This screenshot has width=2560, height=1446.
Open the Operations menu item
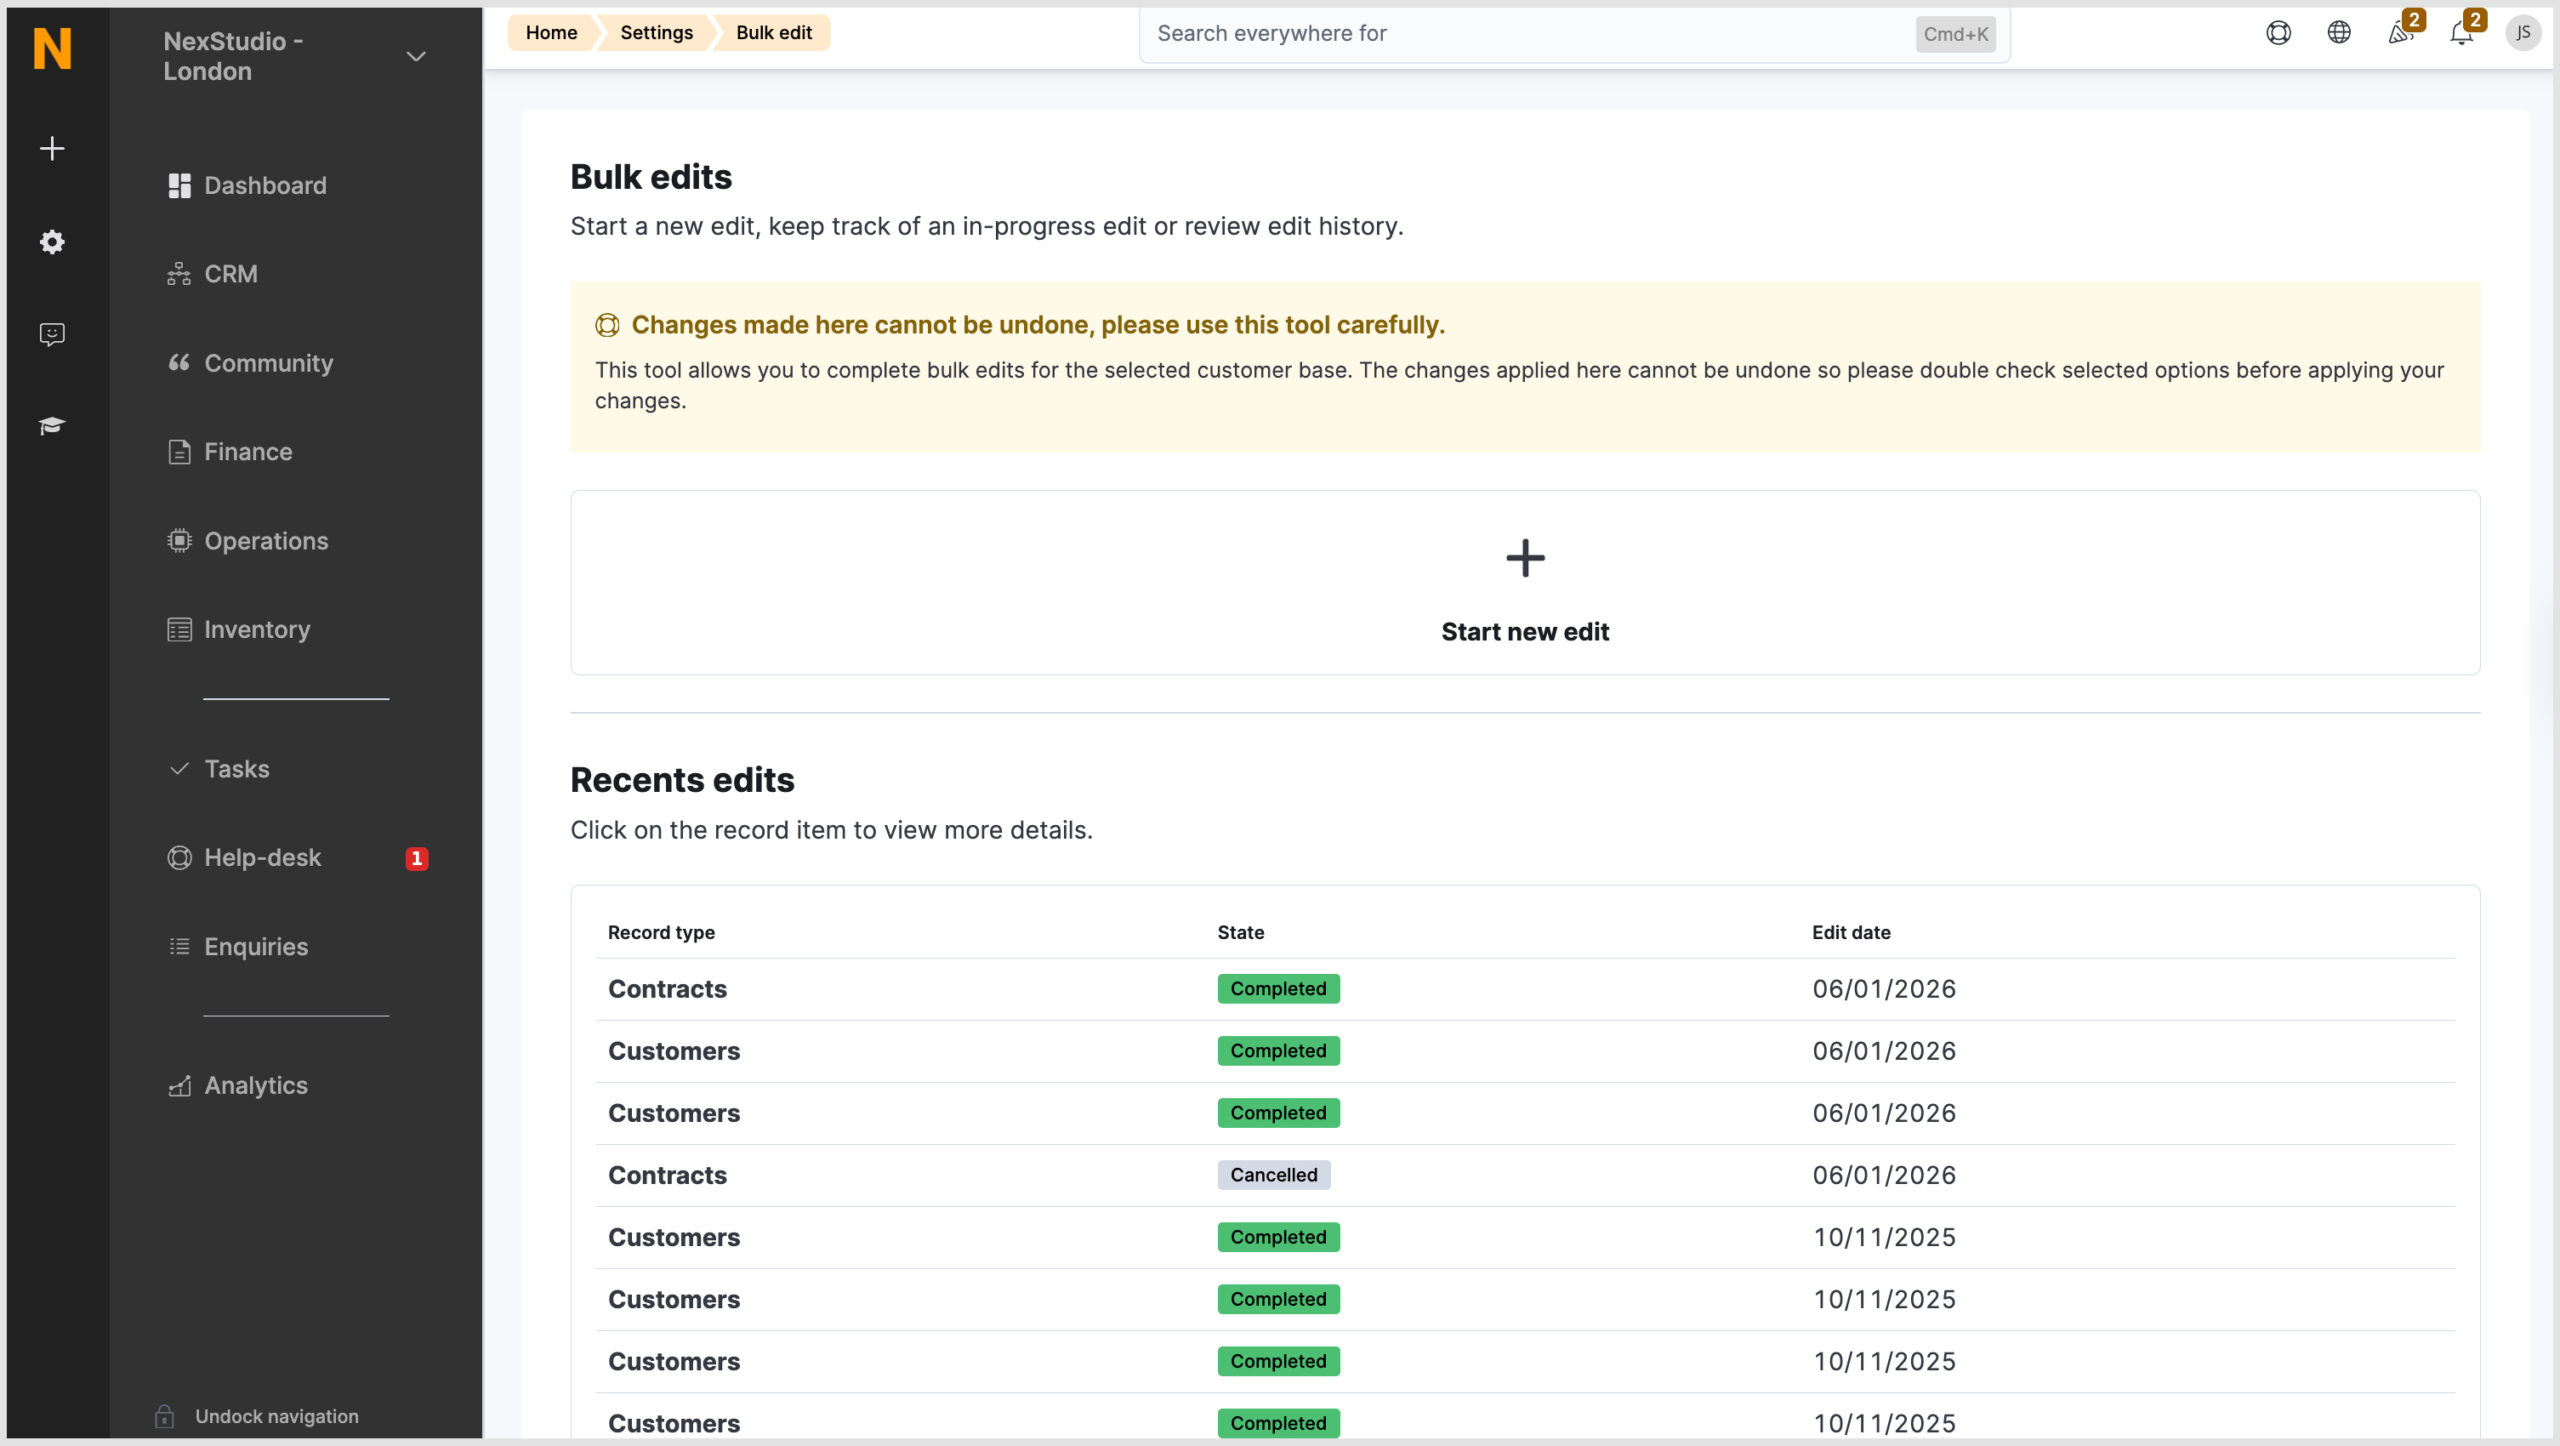tap(266, 541)
